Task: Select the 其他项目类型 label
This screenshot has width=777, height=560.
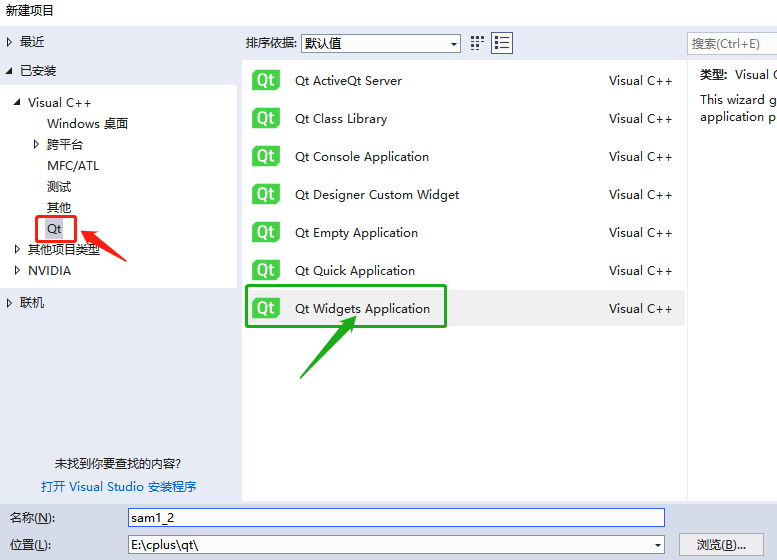Action: 64,250
